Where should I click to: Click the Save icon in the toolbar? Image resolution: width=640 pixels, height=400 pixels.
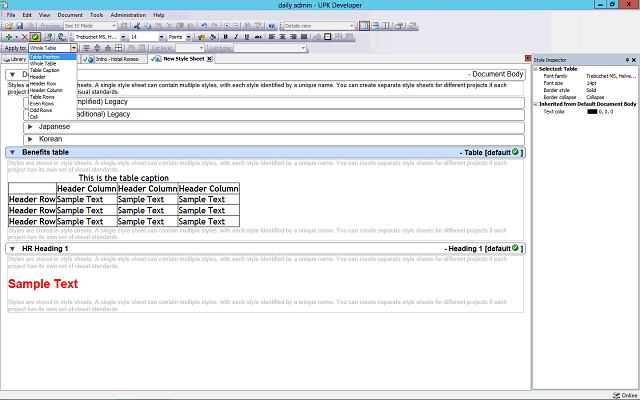[x=19, y=25]
